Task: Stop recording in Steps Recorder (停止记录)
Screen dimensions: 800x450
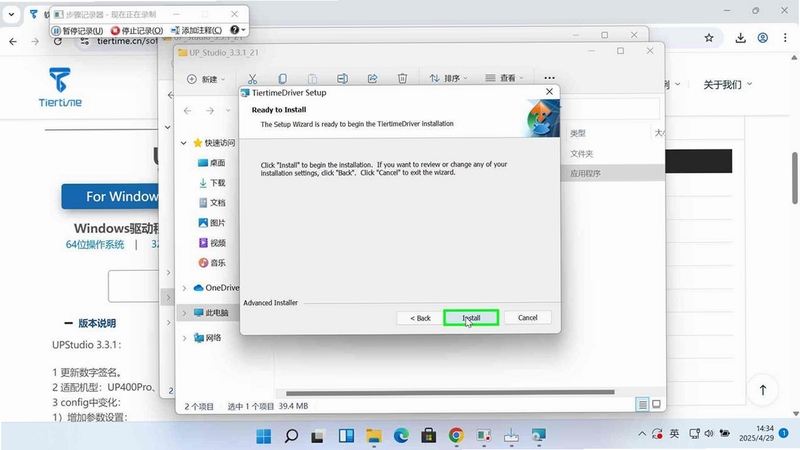Action: pyautogui.click(x=137, y=31)
